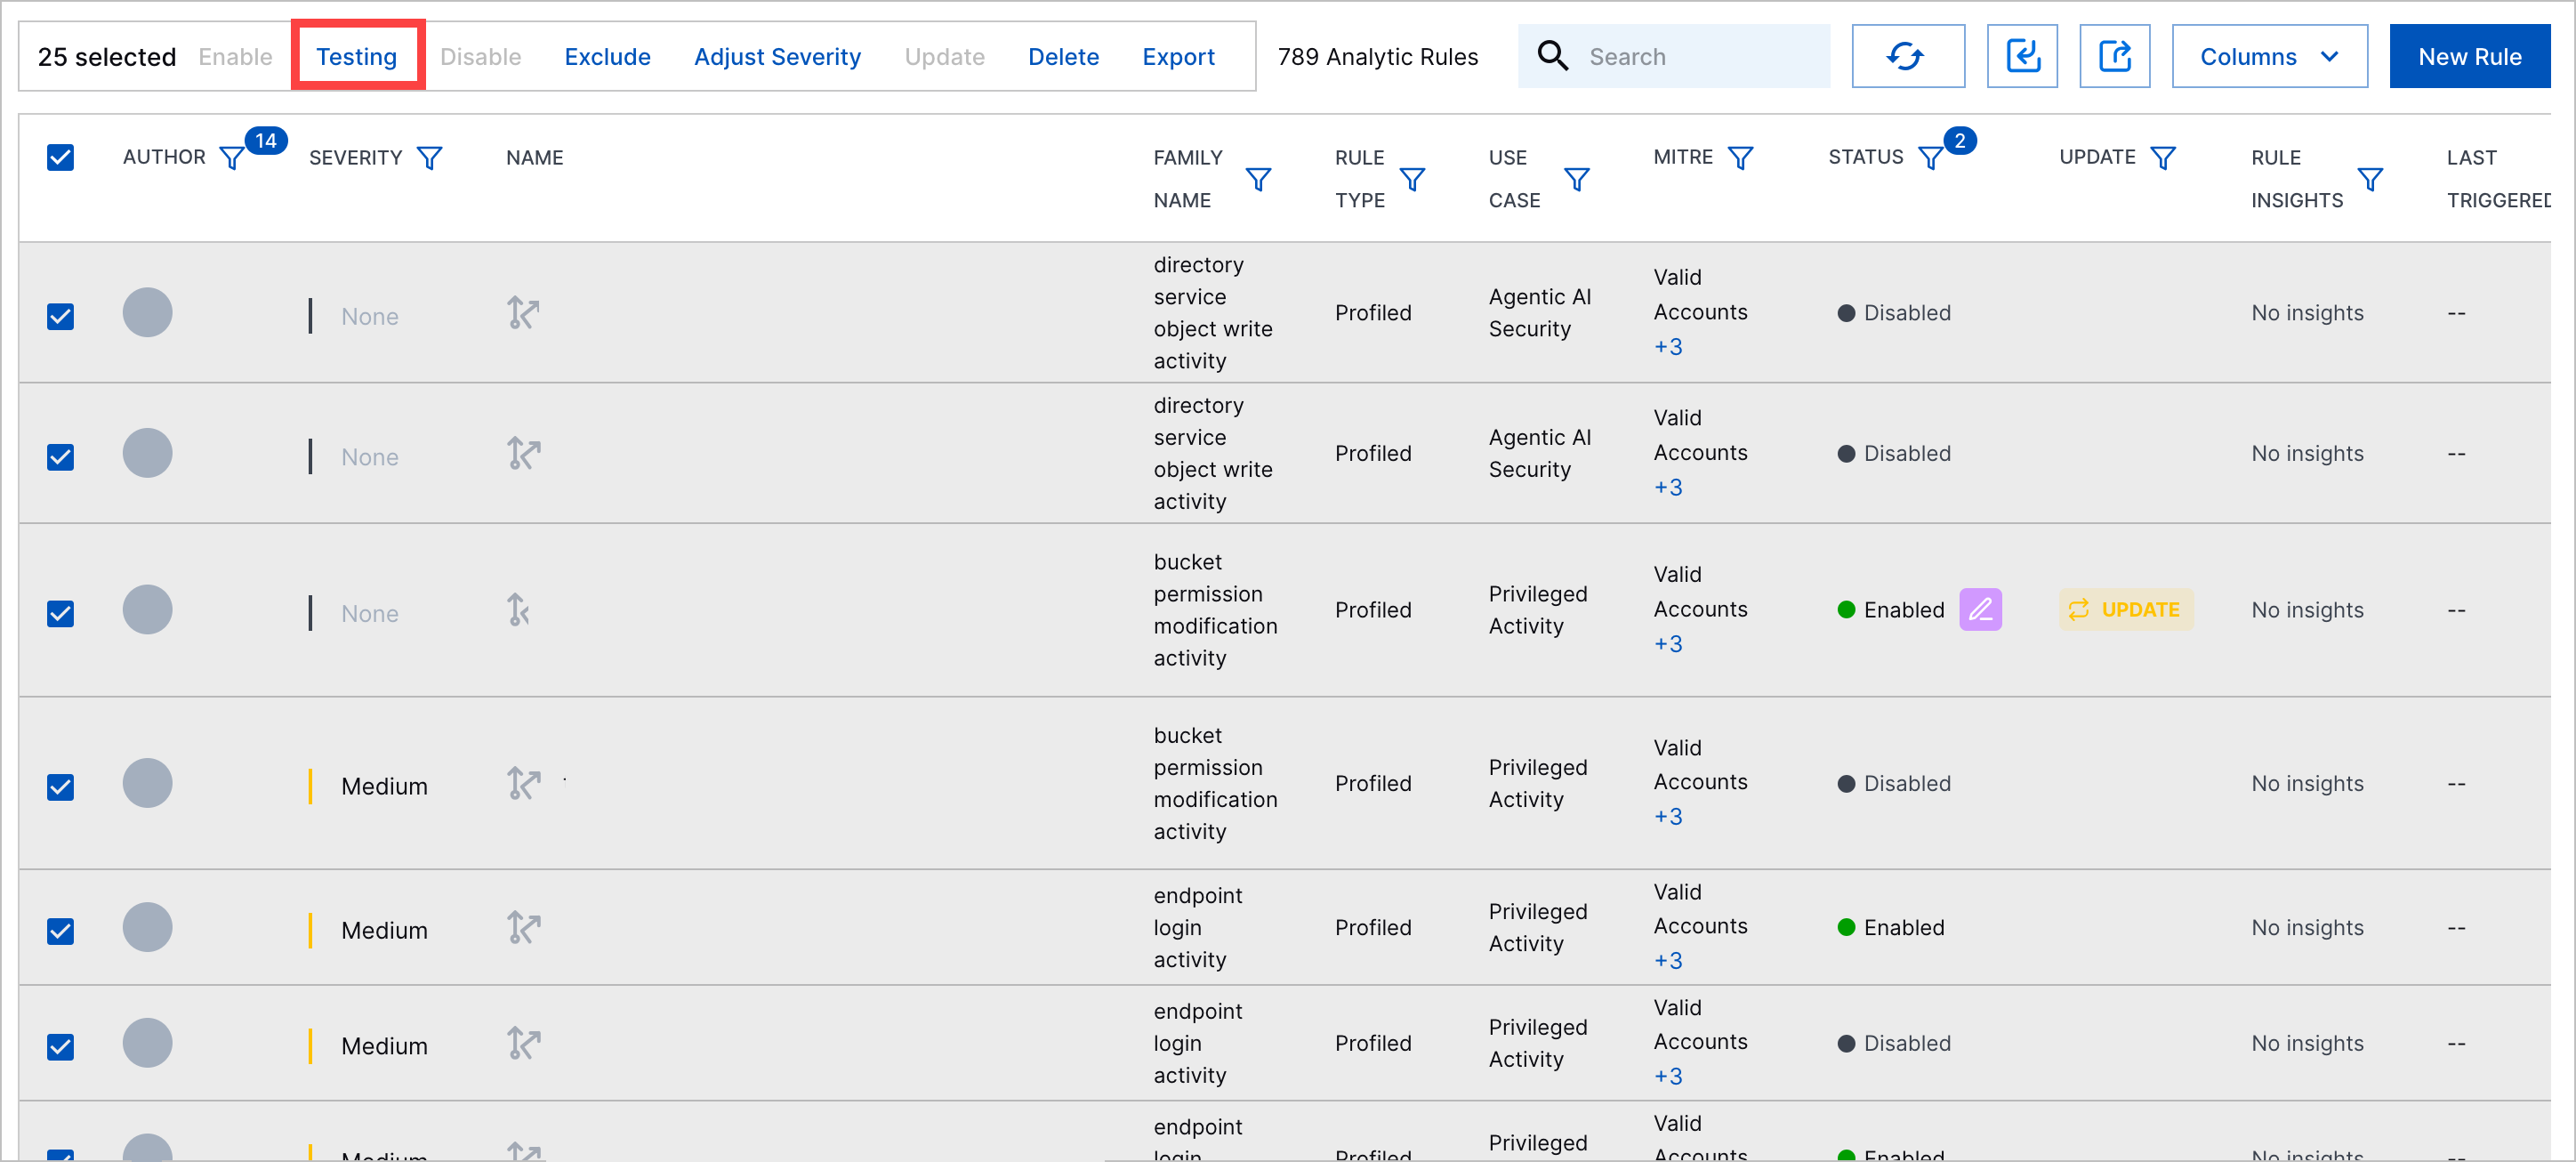Open the Use Case filter funnel
This screenshot has height=1162, width=2576.
tap(1577, 179)
